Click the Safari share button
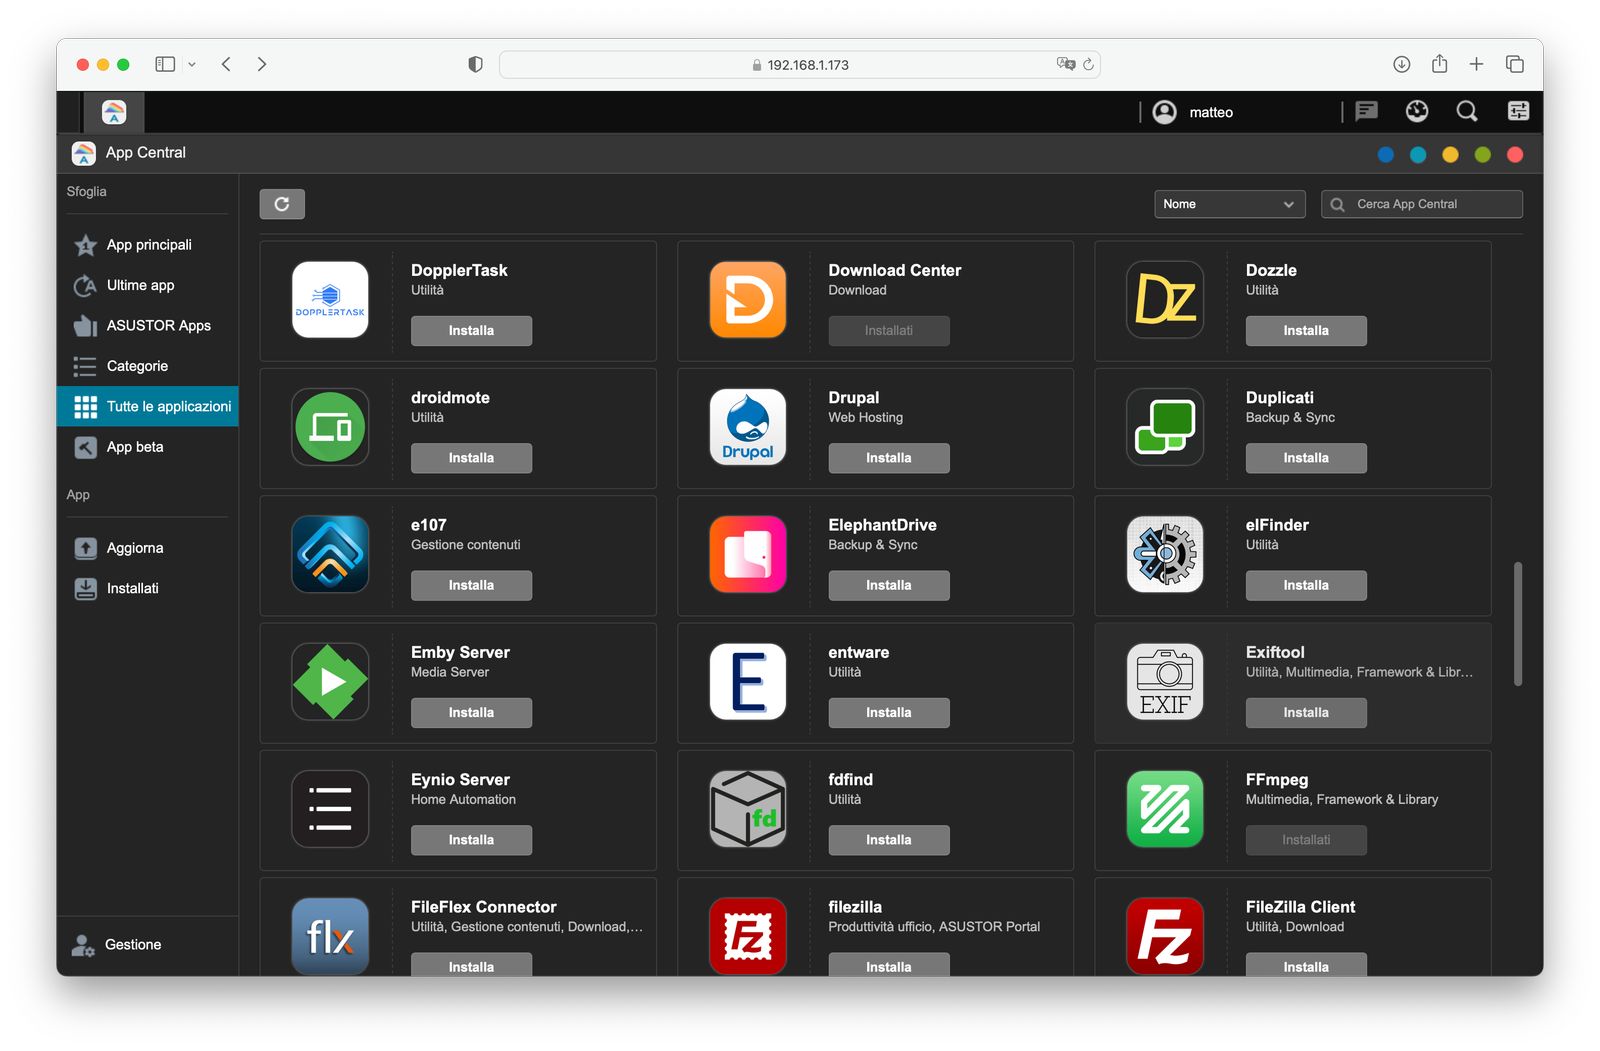Screen dimensions: 1600x1051 [1439, 63]
